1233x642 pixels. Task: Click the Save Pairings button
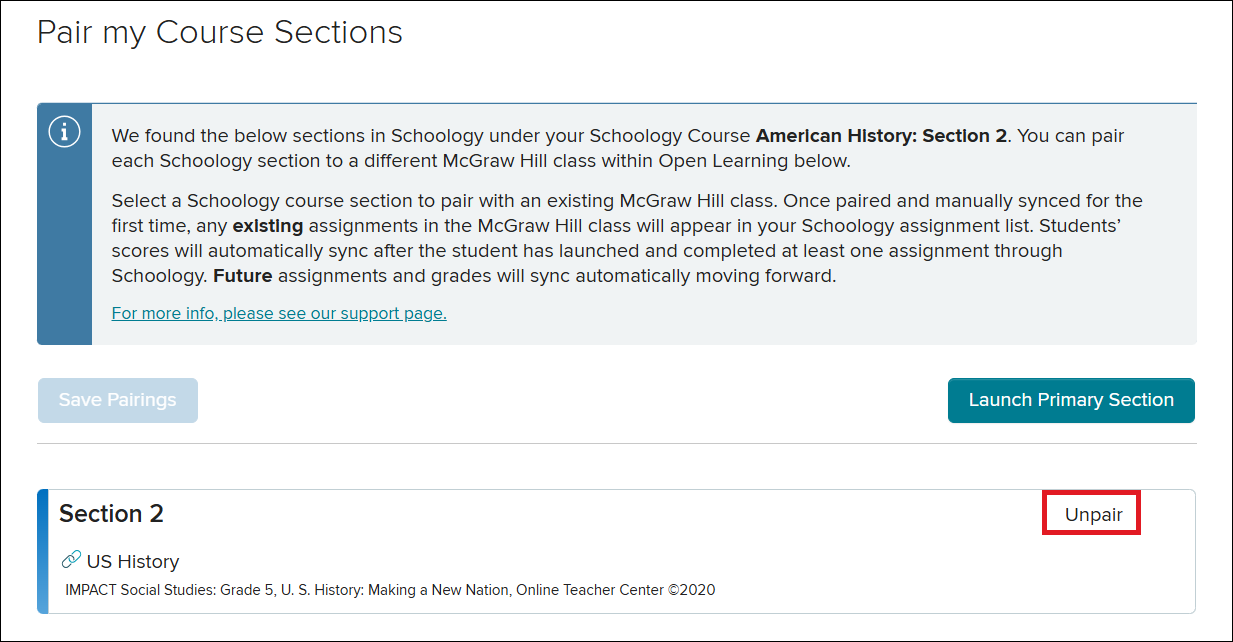(118, 400)
